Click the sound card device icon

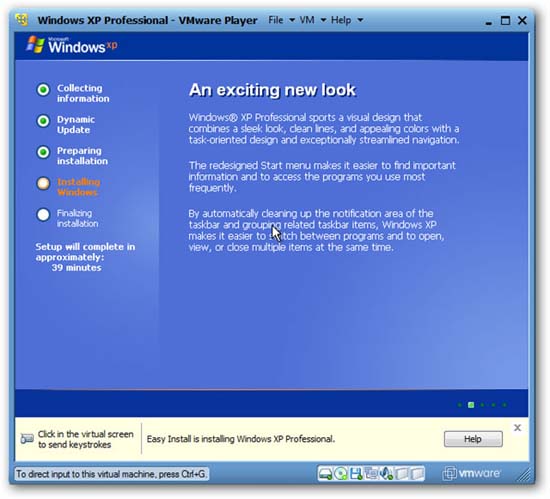pyautogui.click(x=387, y=474)
